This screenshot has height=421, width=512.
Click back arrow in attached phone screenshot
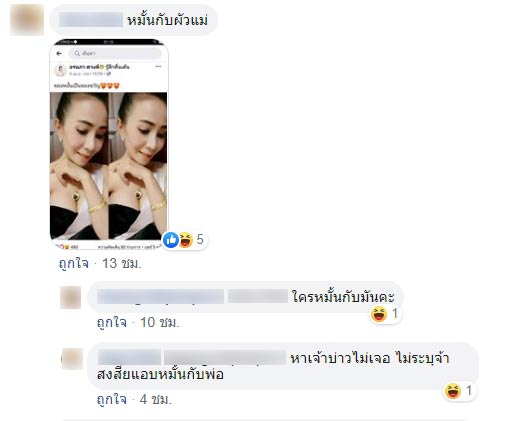pos(59,53)
